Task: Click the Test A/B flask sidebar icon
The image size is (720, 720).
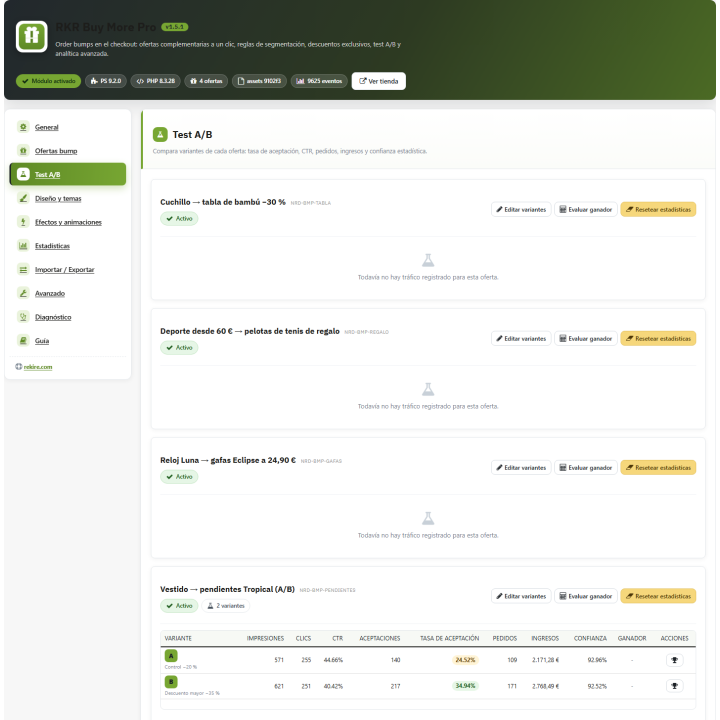Action: click(23, 174)
